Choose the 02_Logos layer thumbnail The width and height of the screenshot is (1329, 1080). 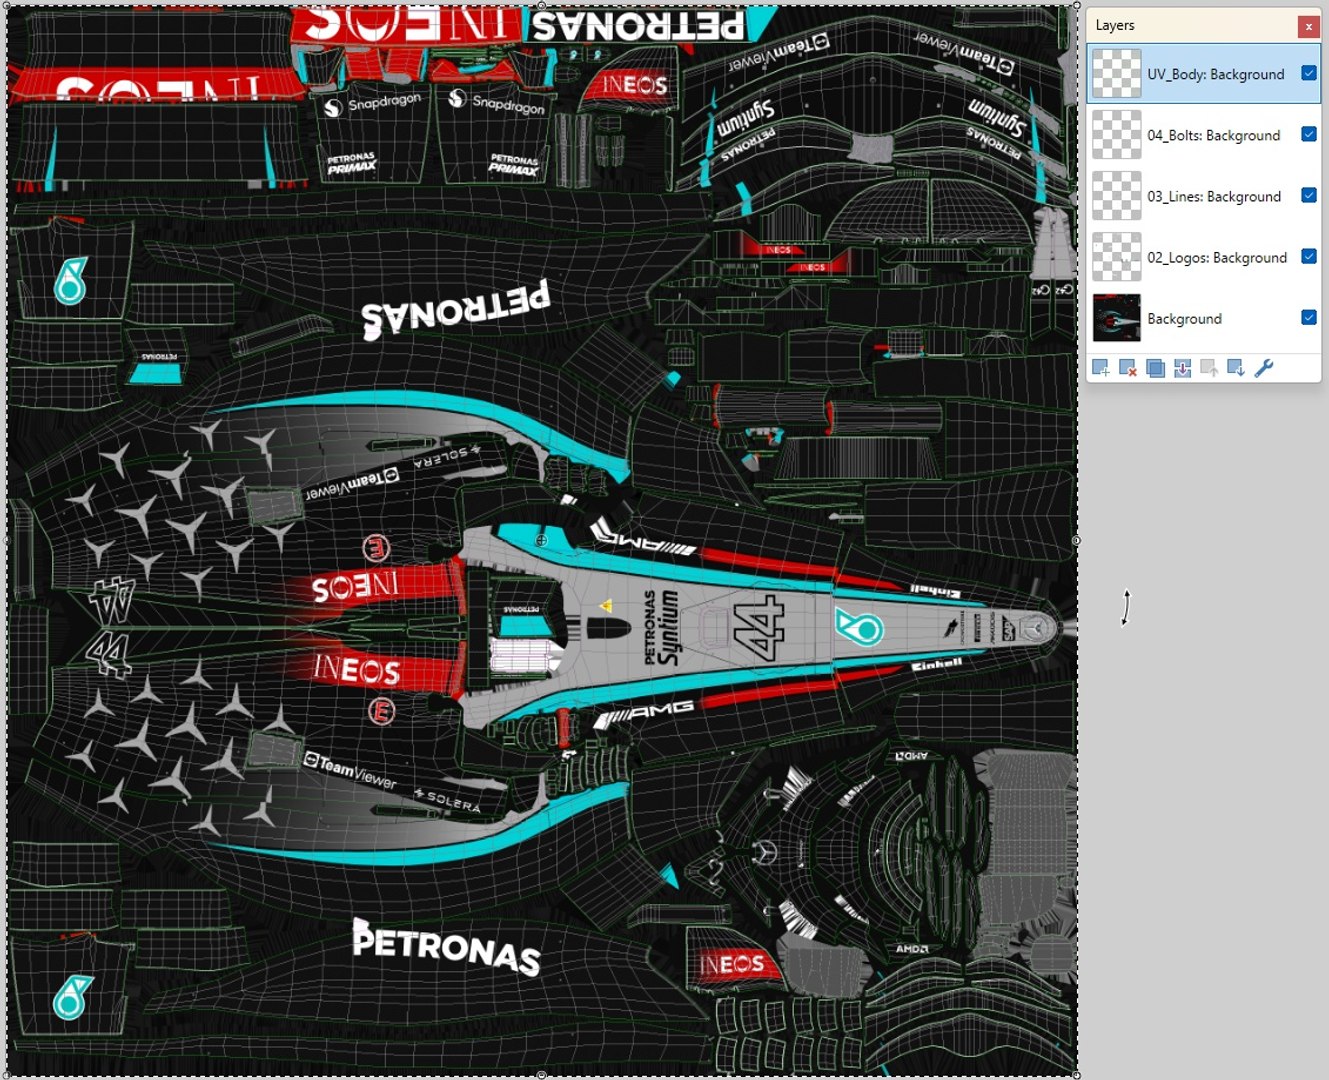point(1116,256)
